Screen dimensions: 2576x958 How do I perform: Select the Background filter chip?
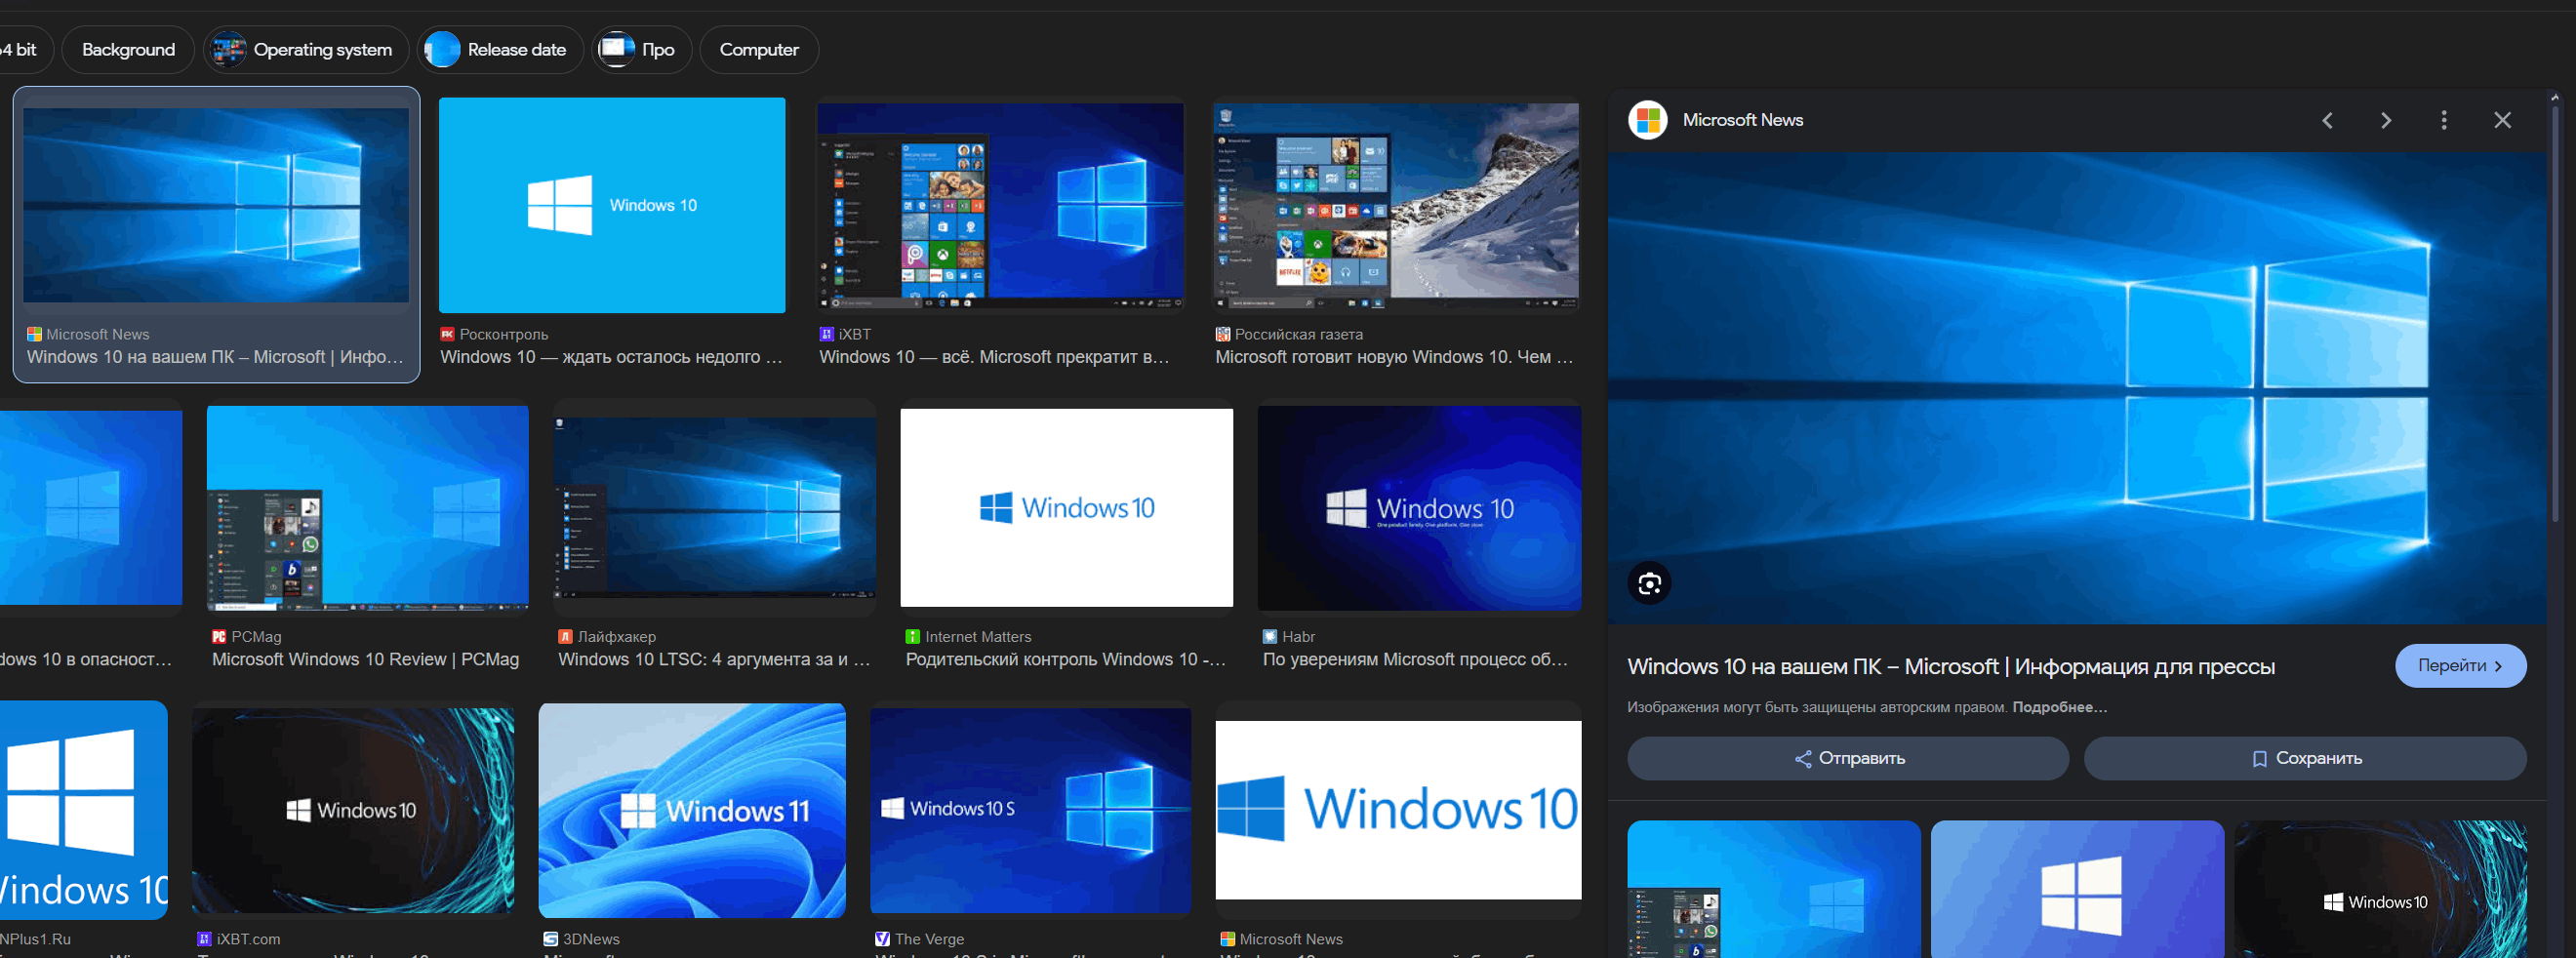pos(128,49)
